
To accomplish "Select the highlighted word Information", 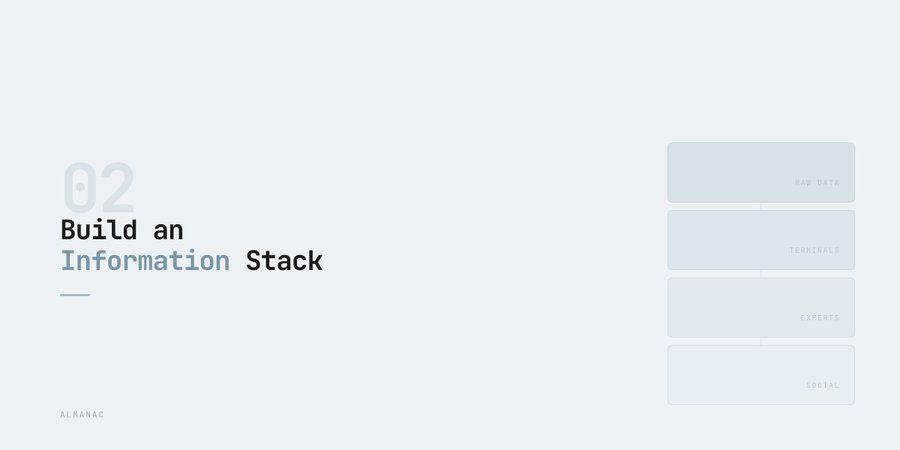I will coord(145,261).
